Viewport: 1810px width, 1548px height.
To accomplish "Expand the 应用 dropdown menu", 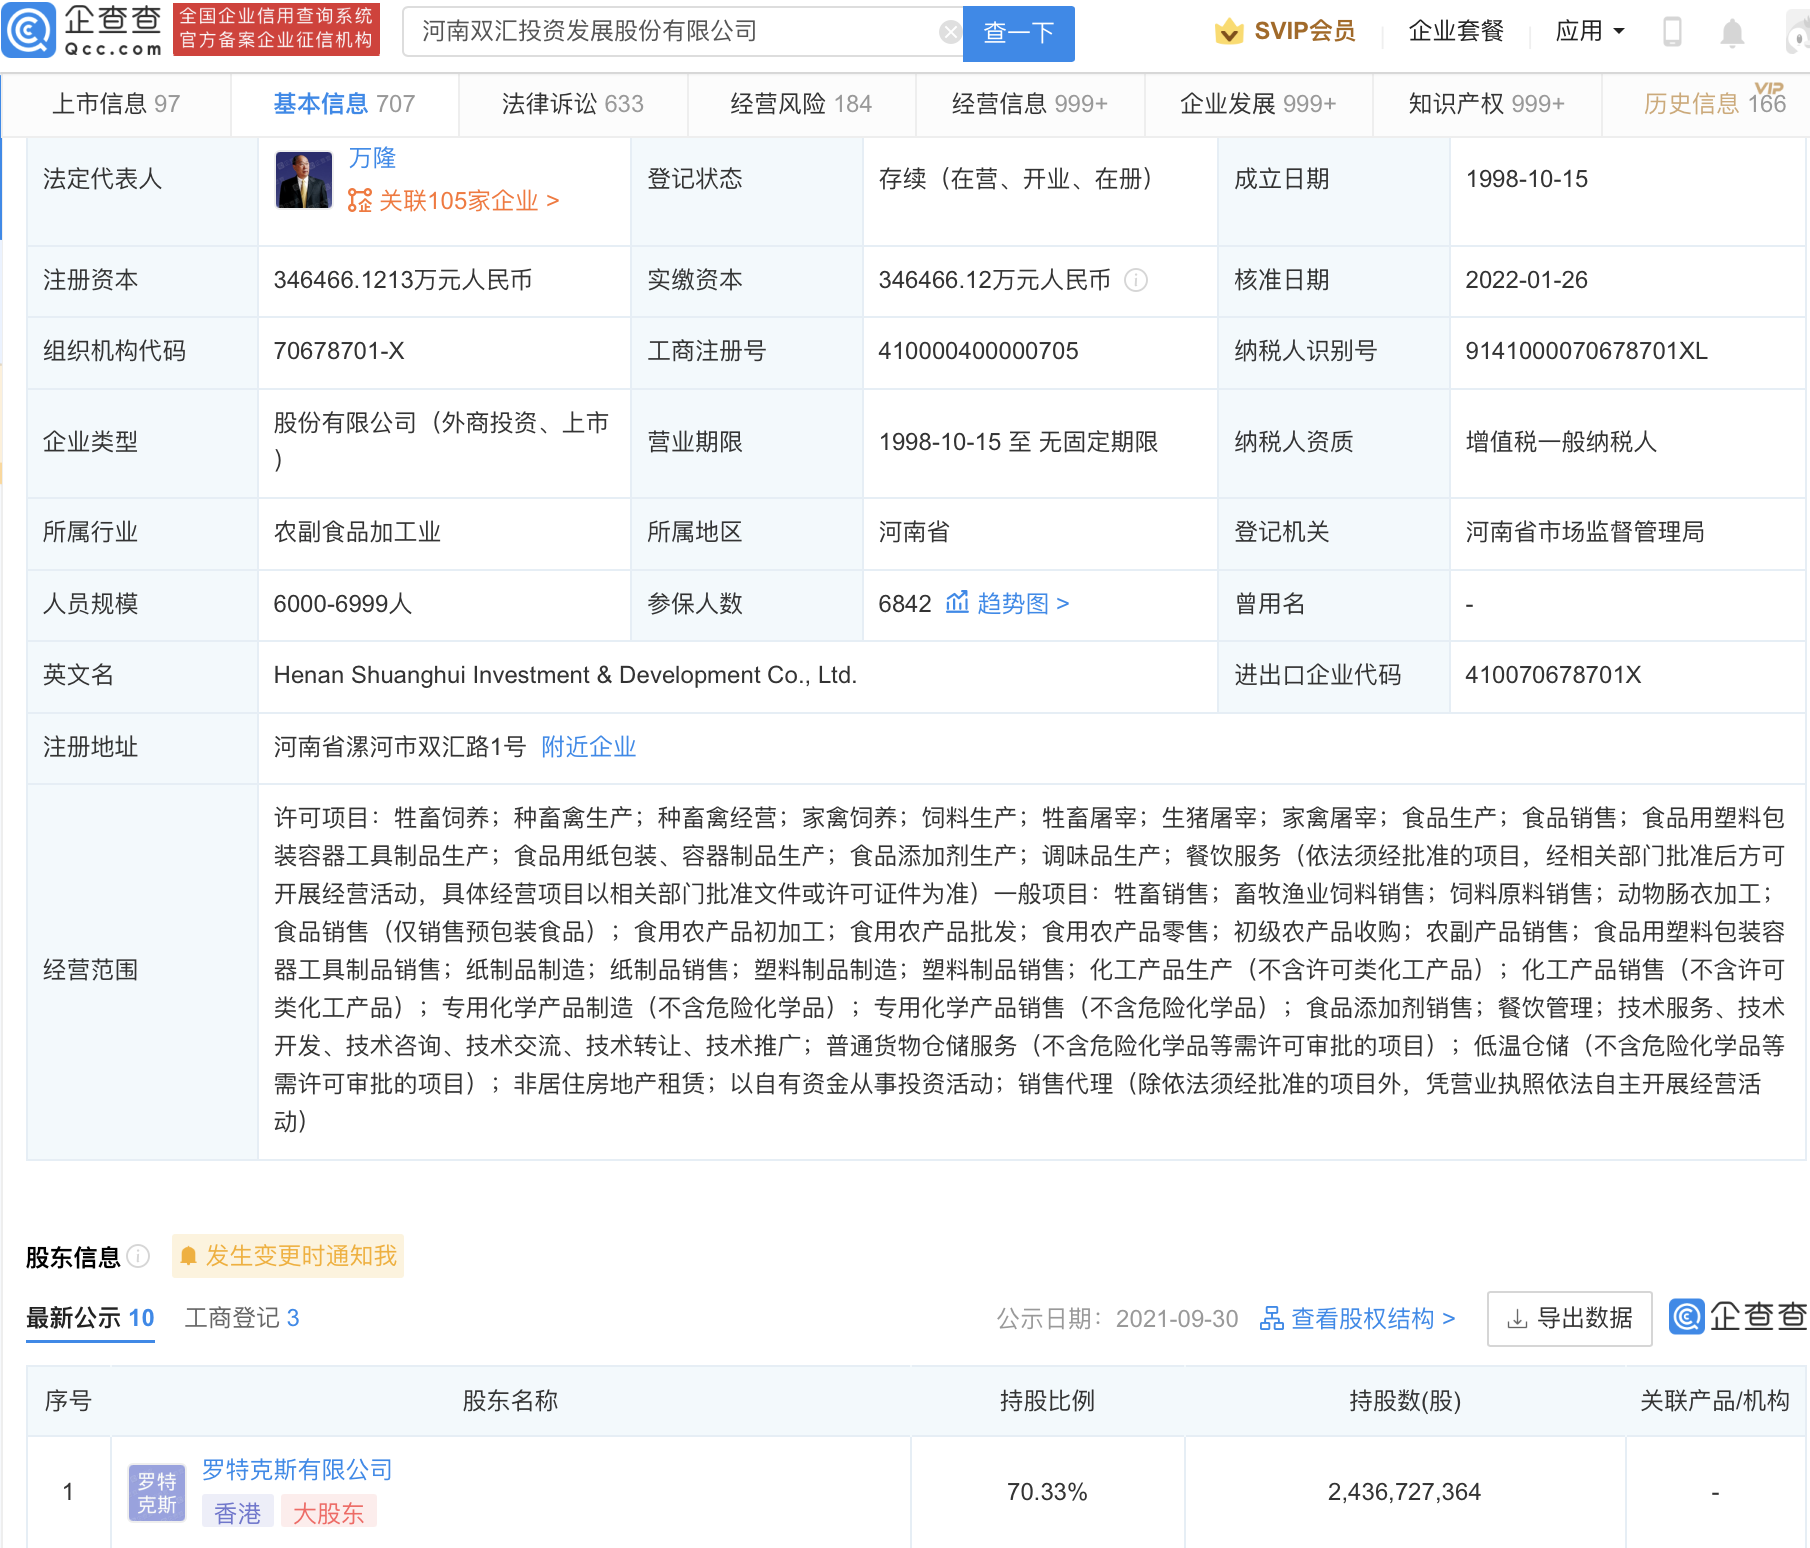I will [x=1589, y=32].
